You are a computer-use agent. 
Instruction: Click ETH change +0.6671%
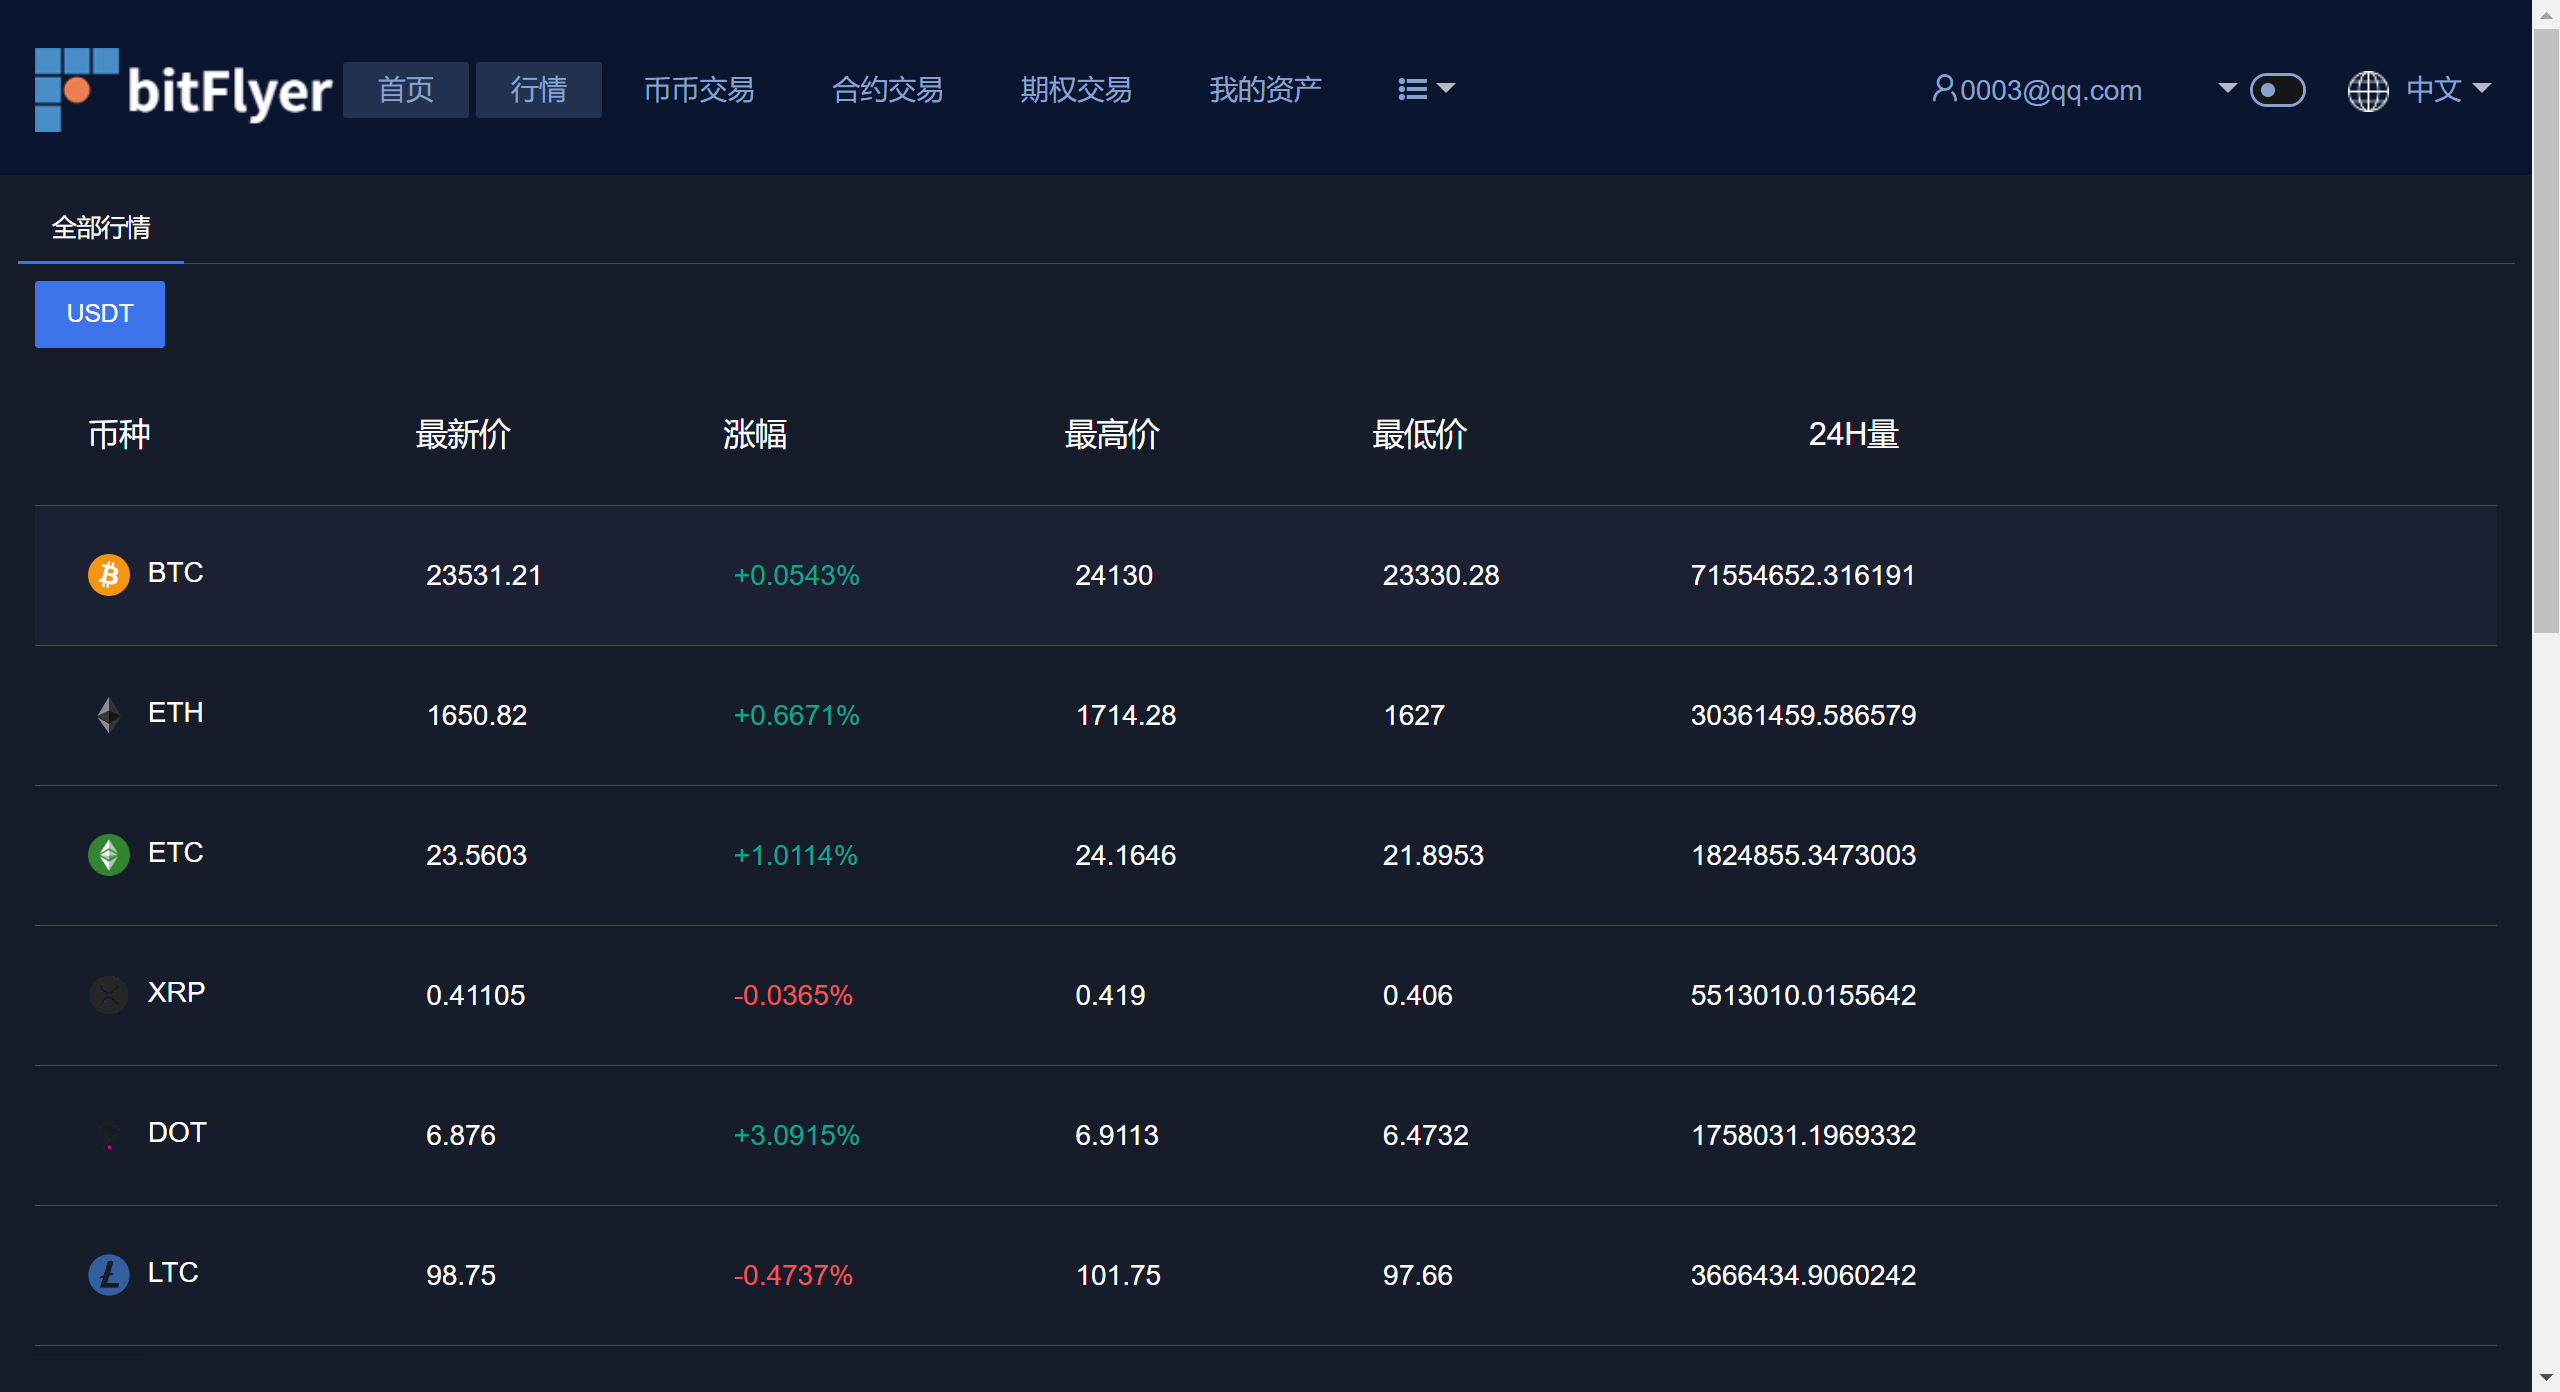797,715
